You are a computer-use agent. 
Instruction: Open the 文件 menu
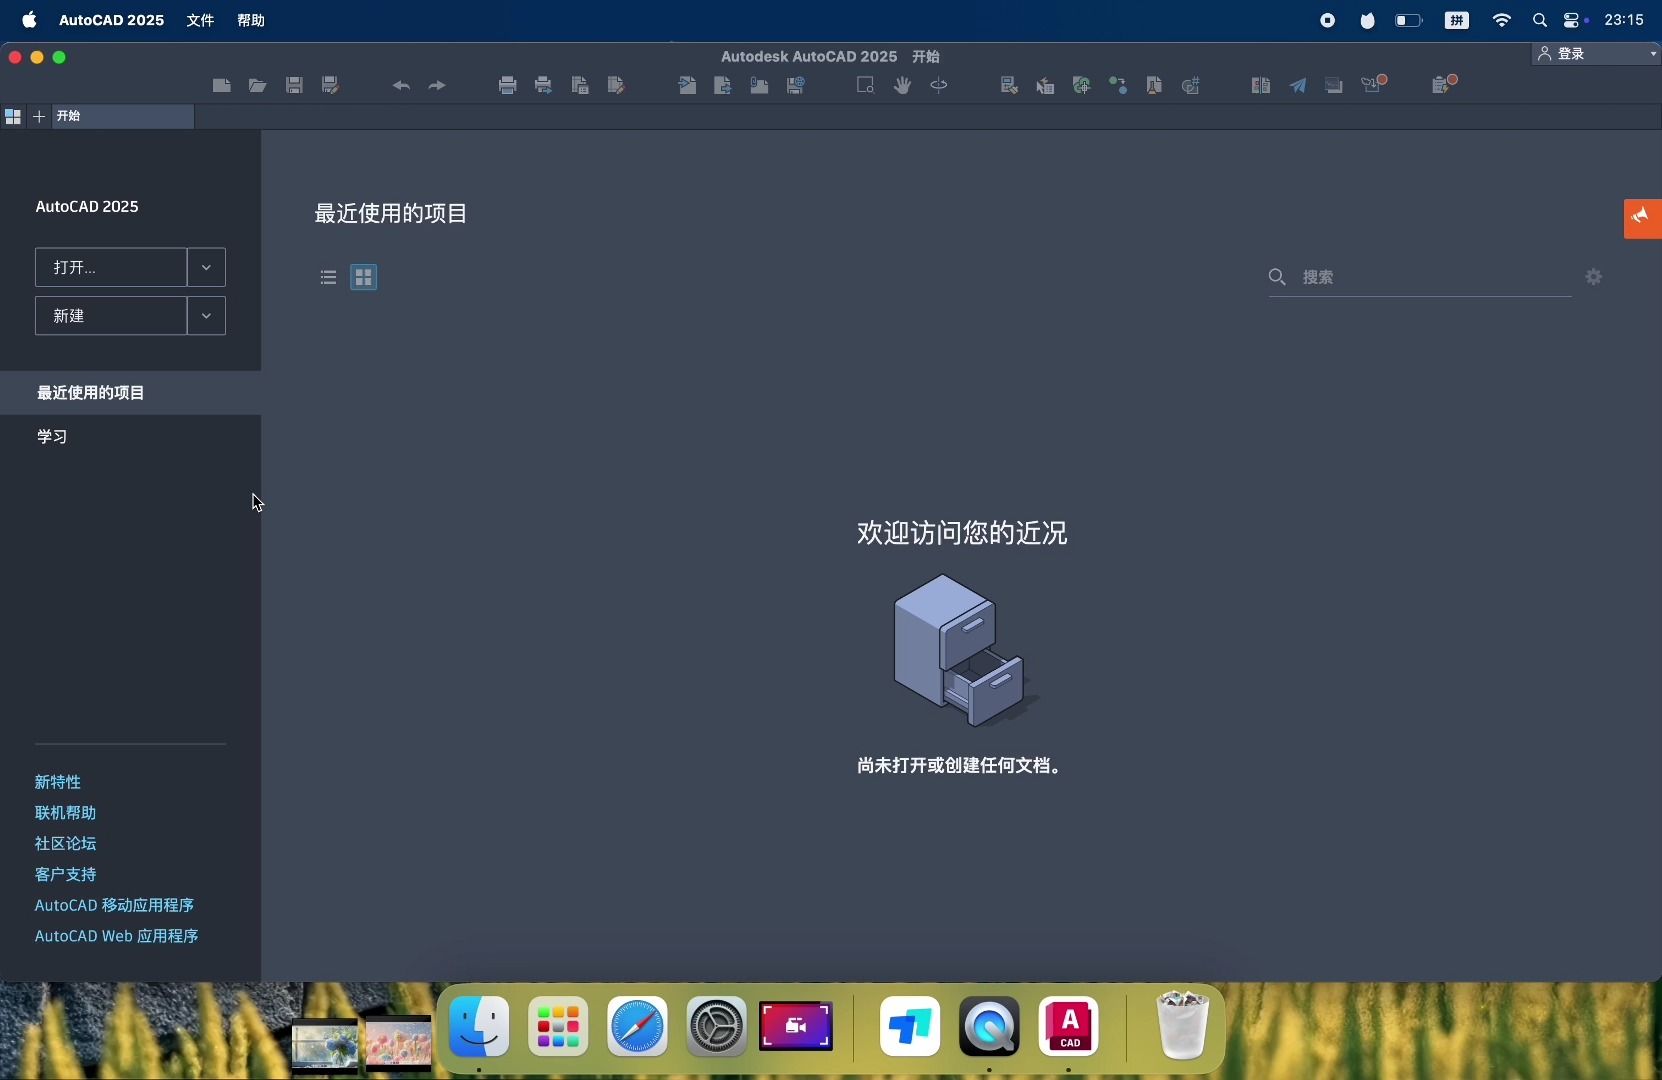(x=201, y=20)
